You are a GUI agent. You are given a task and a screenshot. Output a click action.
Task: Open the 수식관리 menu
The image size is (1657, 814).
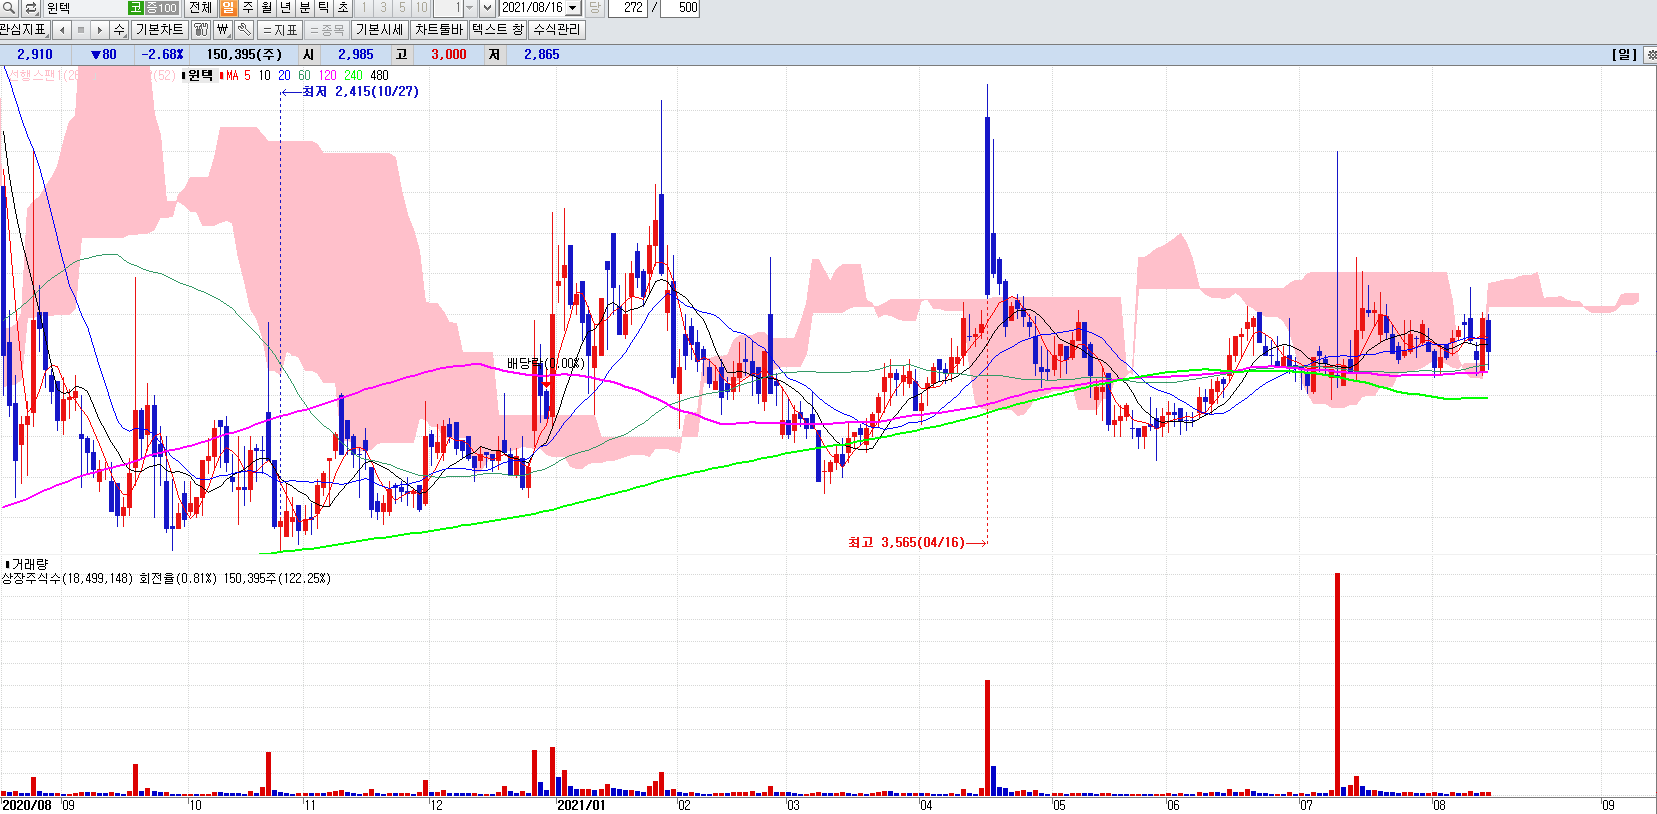(556, 30)
